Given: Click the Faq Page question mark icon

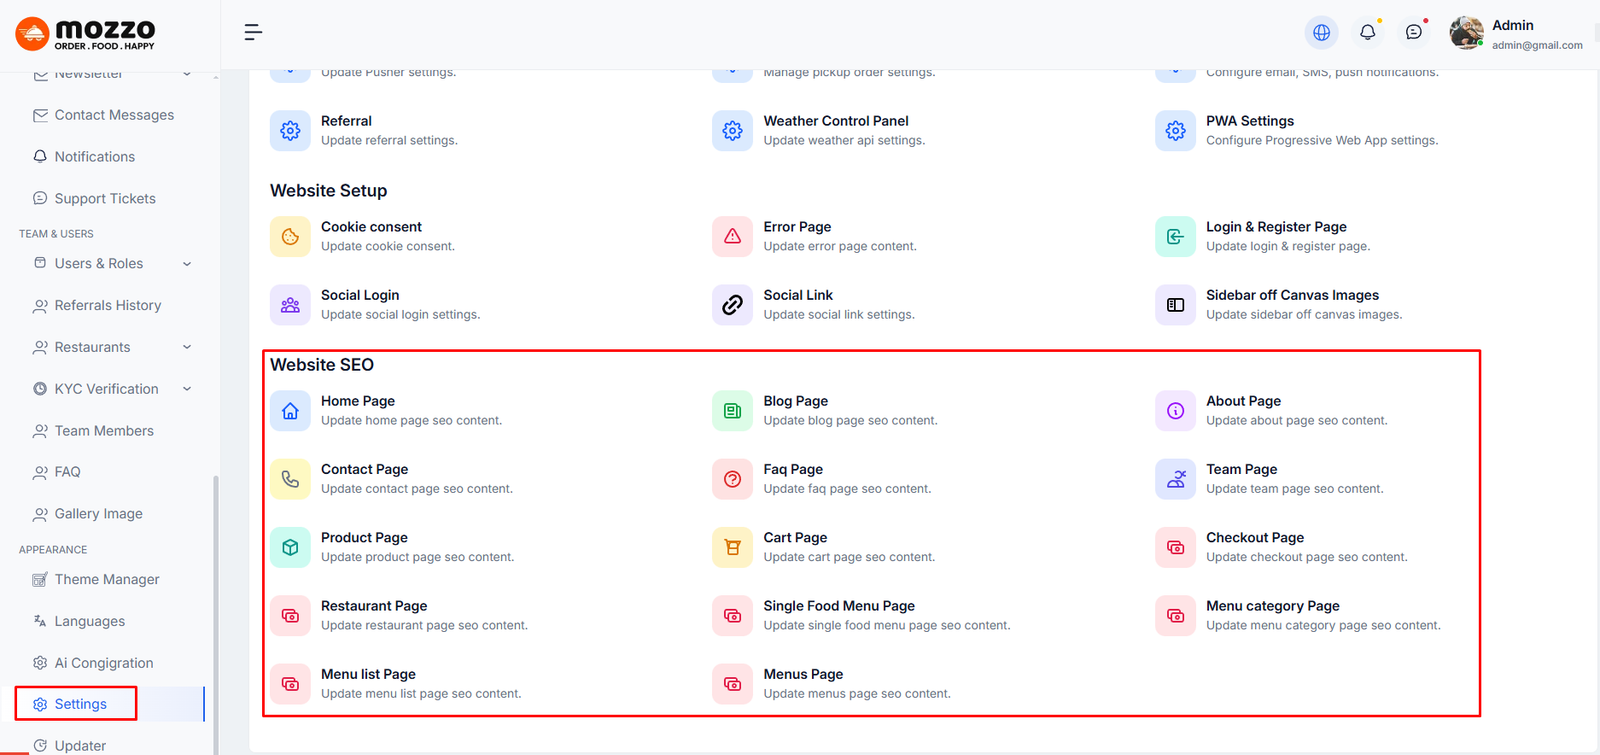Looking at the screenshot, I should [x=732, y=479].
